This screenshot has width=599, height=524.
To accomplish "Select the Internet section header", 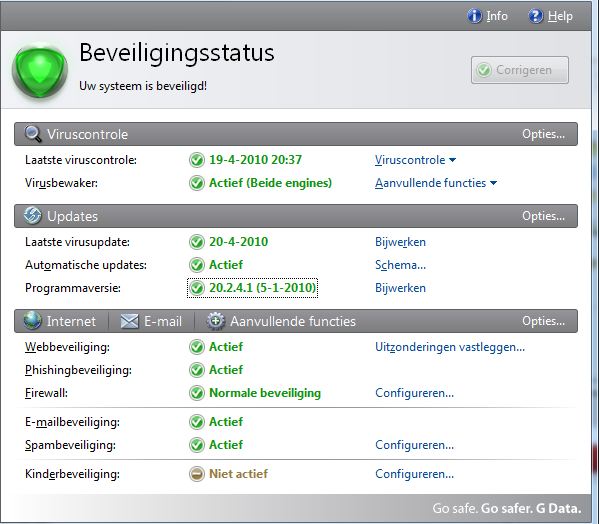I will [60, 321].
